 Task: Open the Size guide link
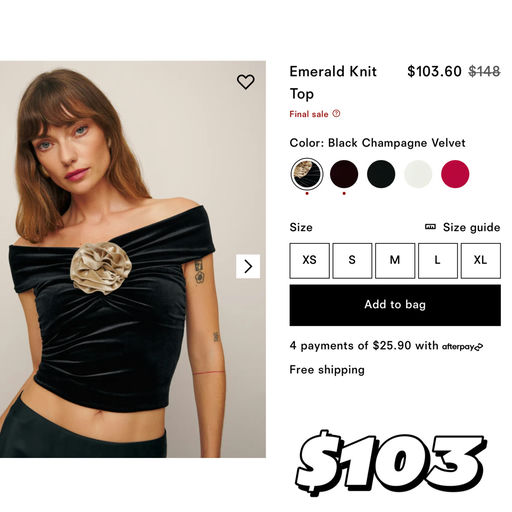[471, 227]
